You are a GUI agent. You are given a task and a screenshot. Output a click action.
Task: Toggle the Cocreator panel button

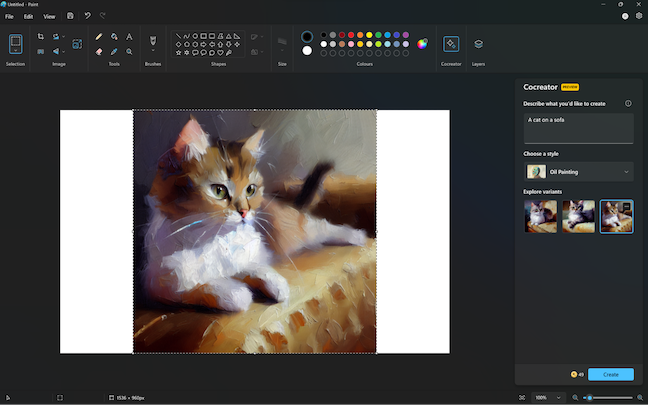(451, 44)
